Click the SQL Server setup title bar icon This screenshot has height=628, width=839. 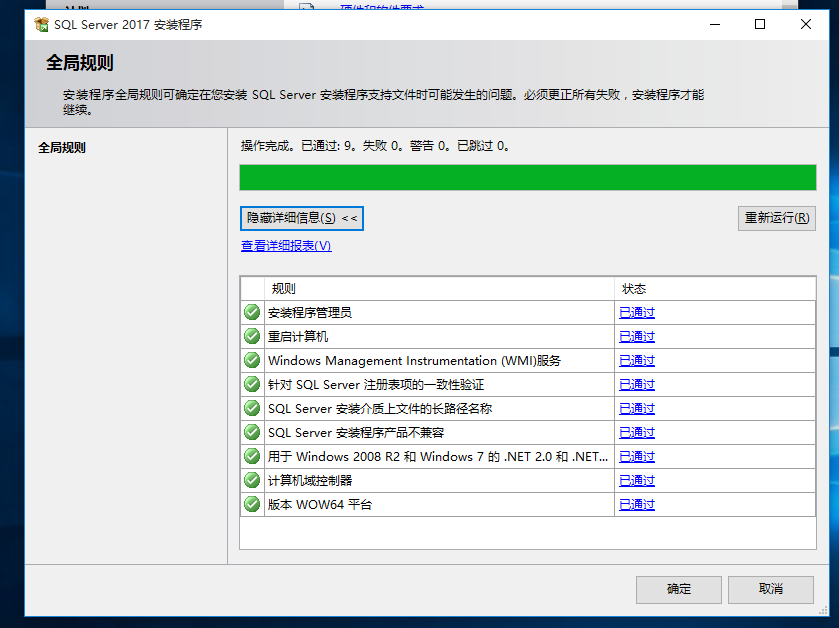pyautogui.click(x=41, y=25)
